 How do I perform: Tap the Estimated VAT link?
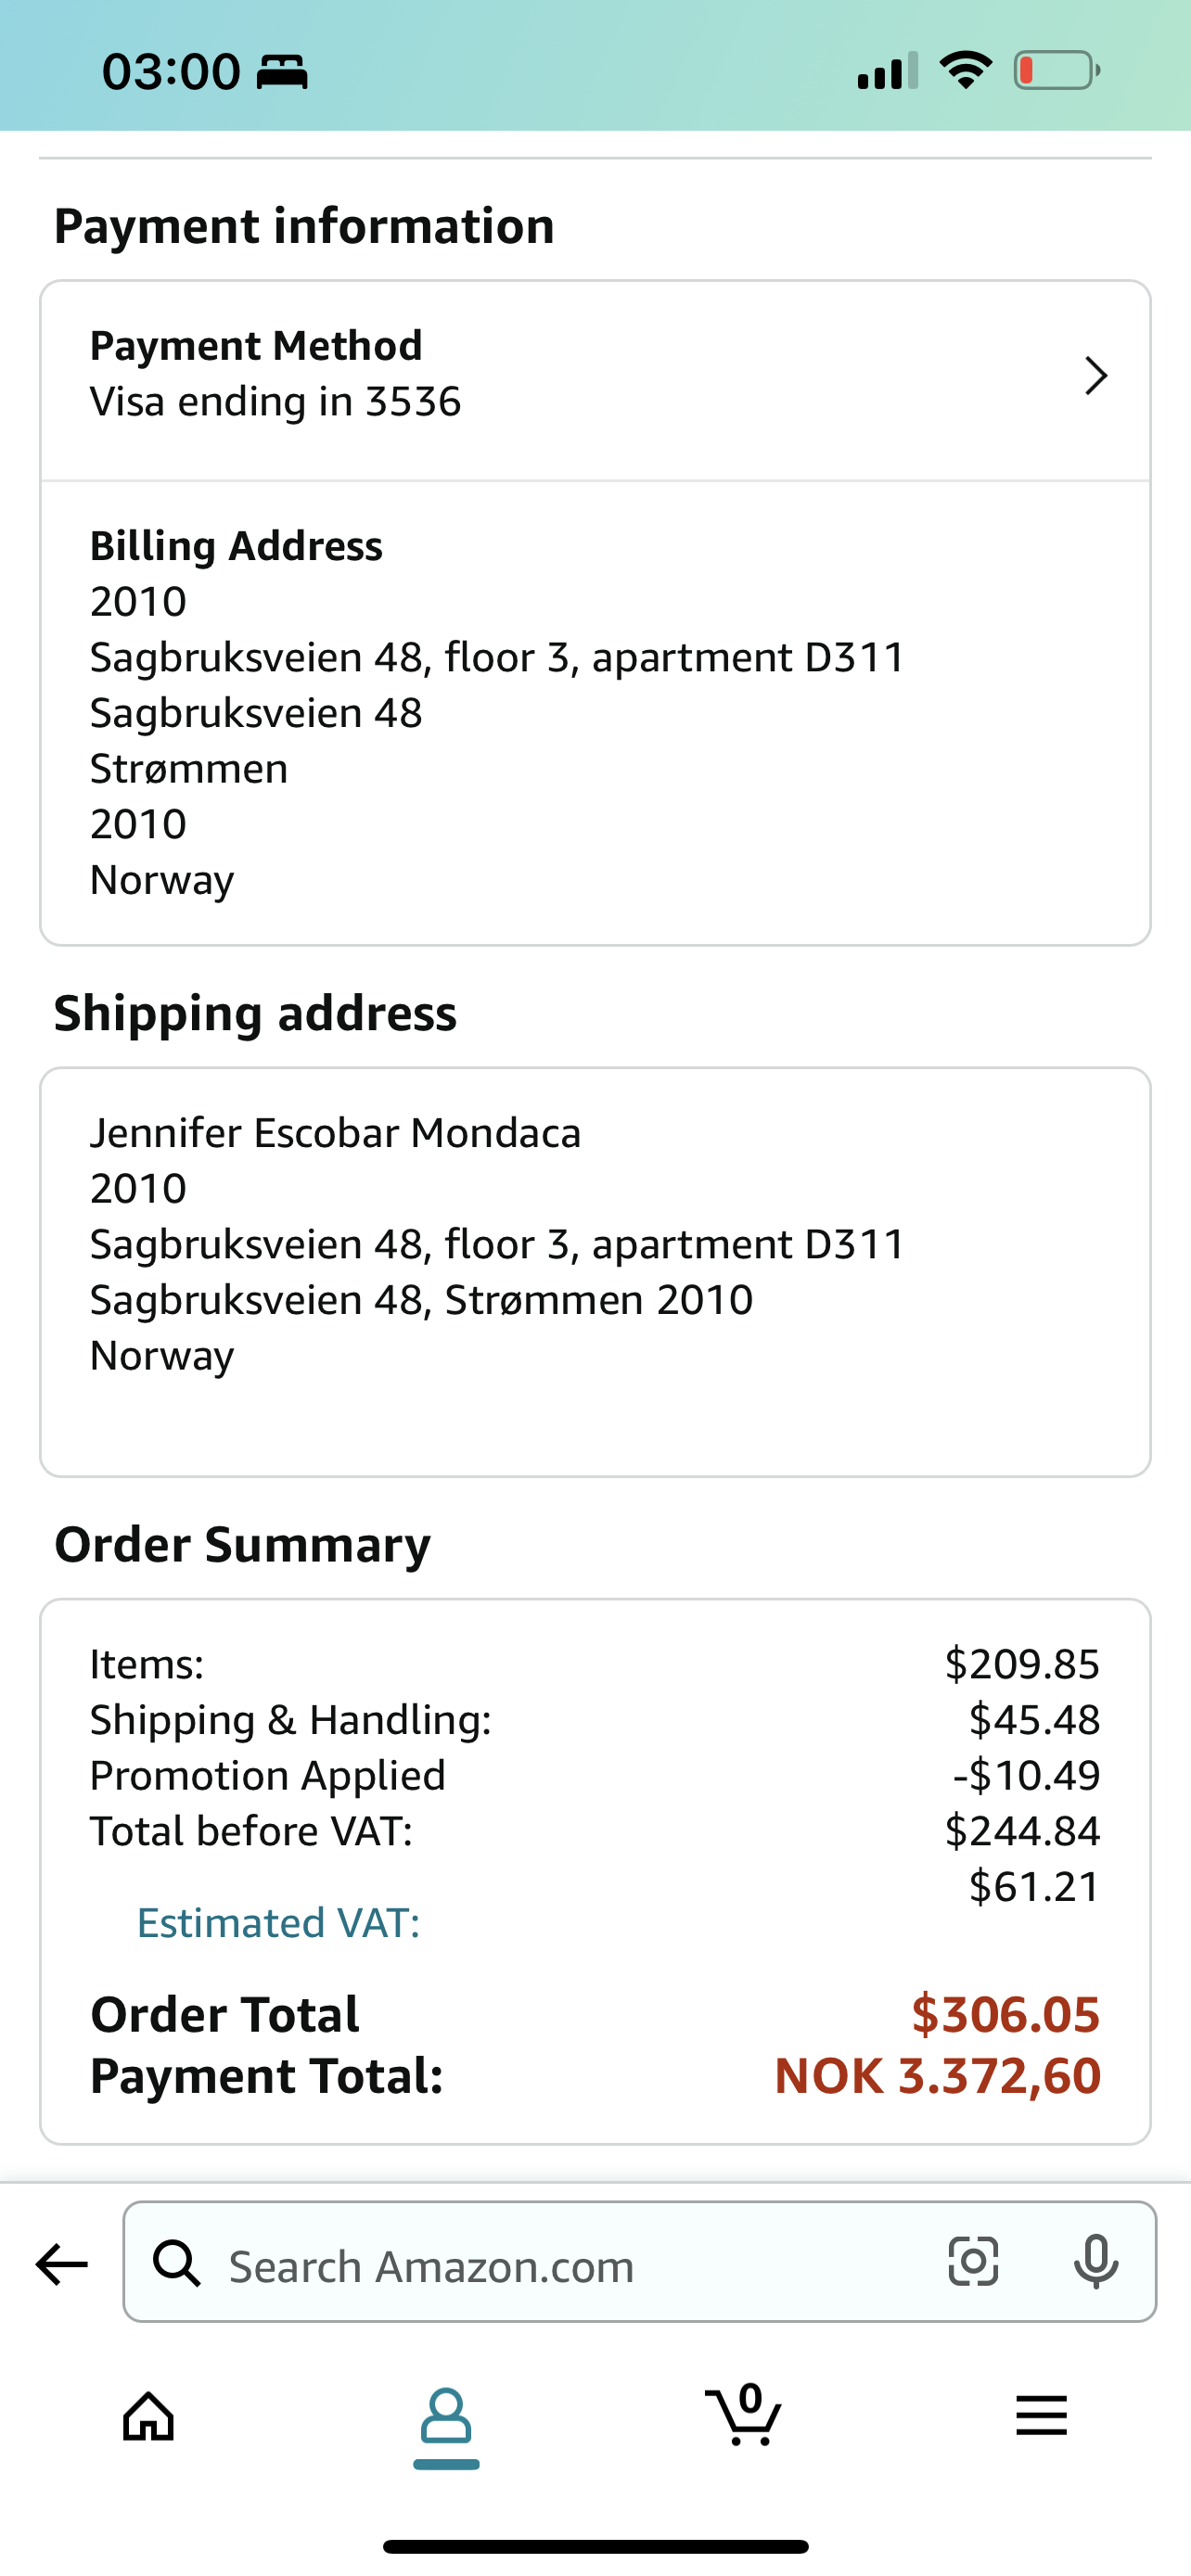(278, 1922)
